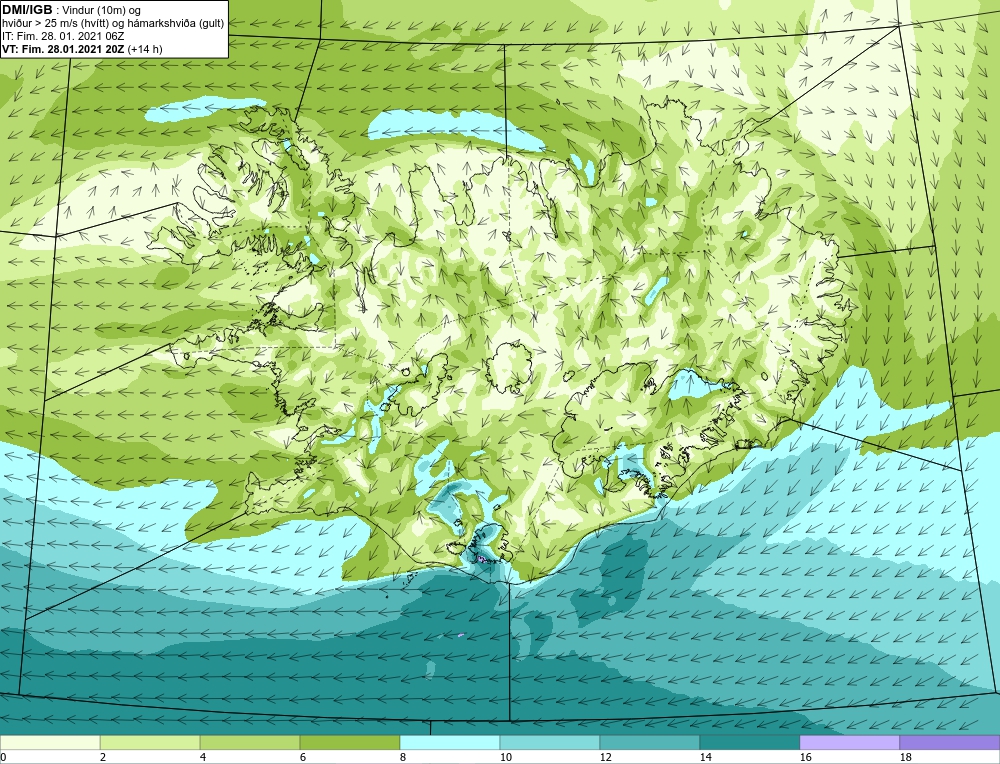Click the legend label "4"

203,758
